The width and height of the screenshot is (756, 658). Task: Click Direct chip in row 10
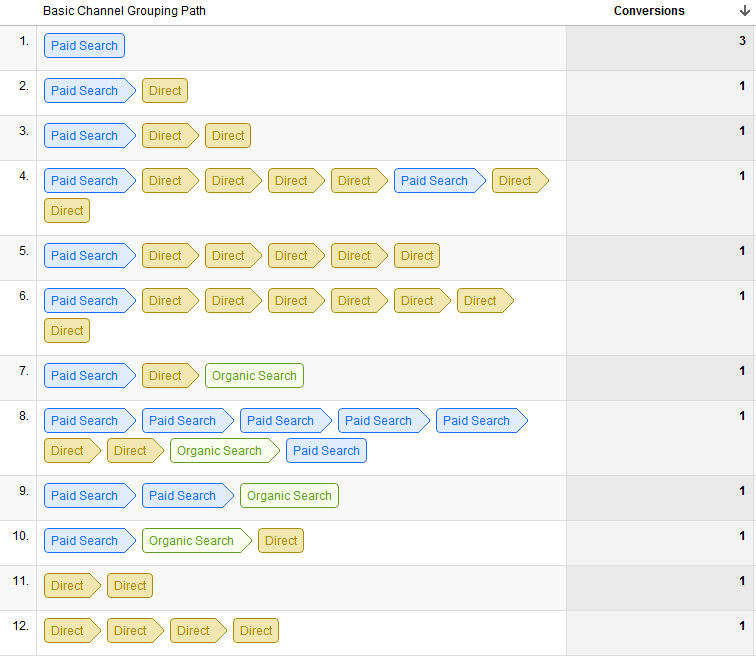(x=281, y=540)
